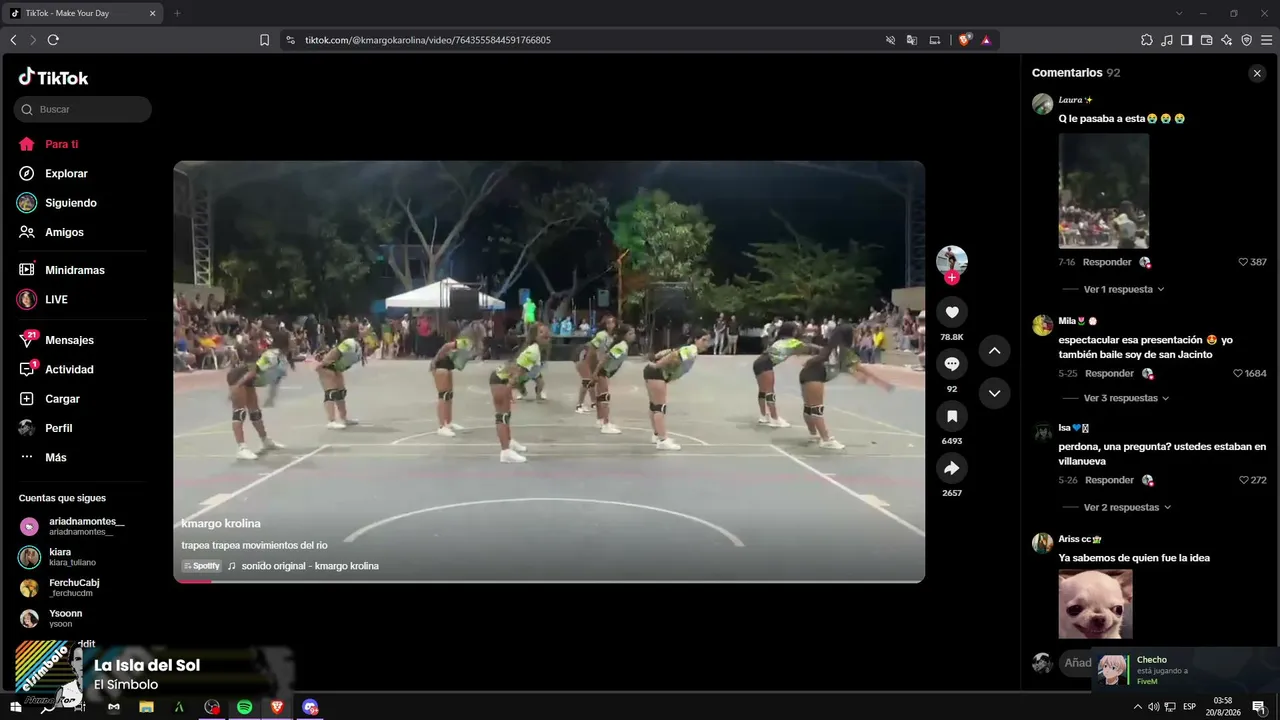Like the video with the heart icon
This screenshot has height=720, width=1280.
(x=951, y=312)
